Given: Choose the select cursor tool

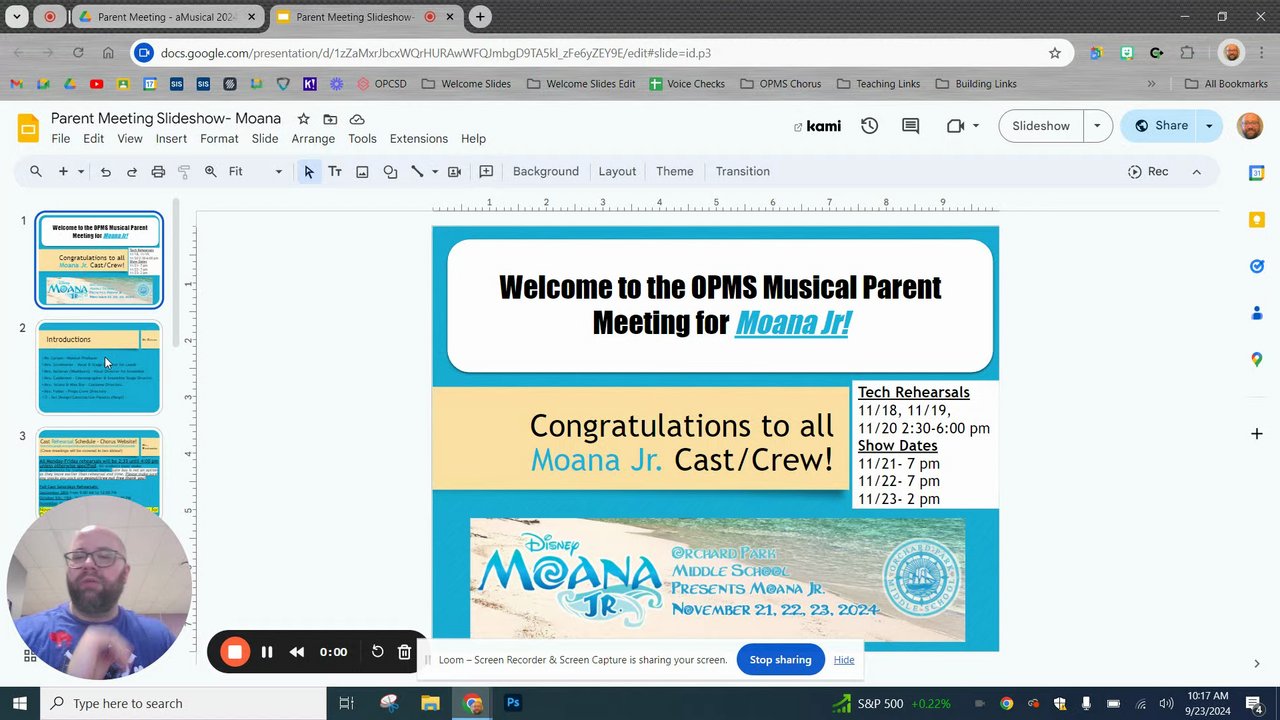Looking at the screenshot, I should pos(309,172).
